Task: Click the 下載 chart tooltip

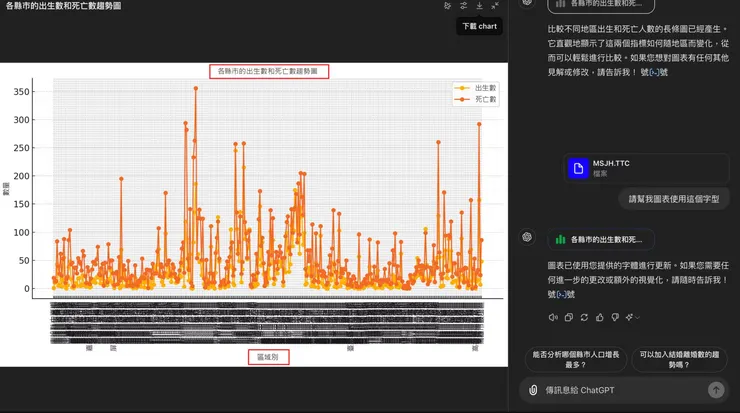Action: tap(479, 26)
